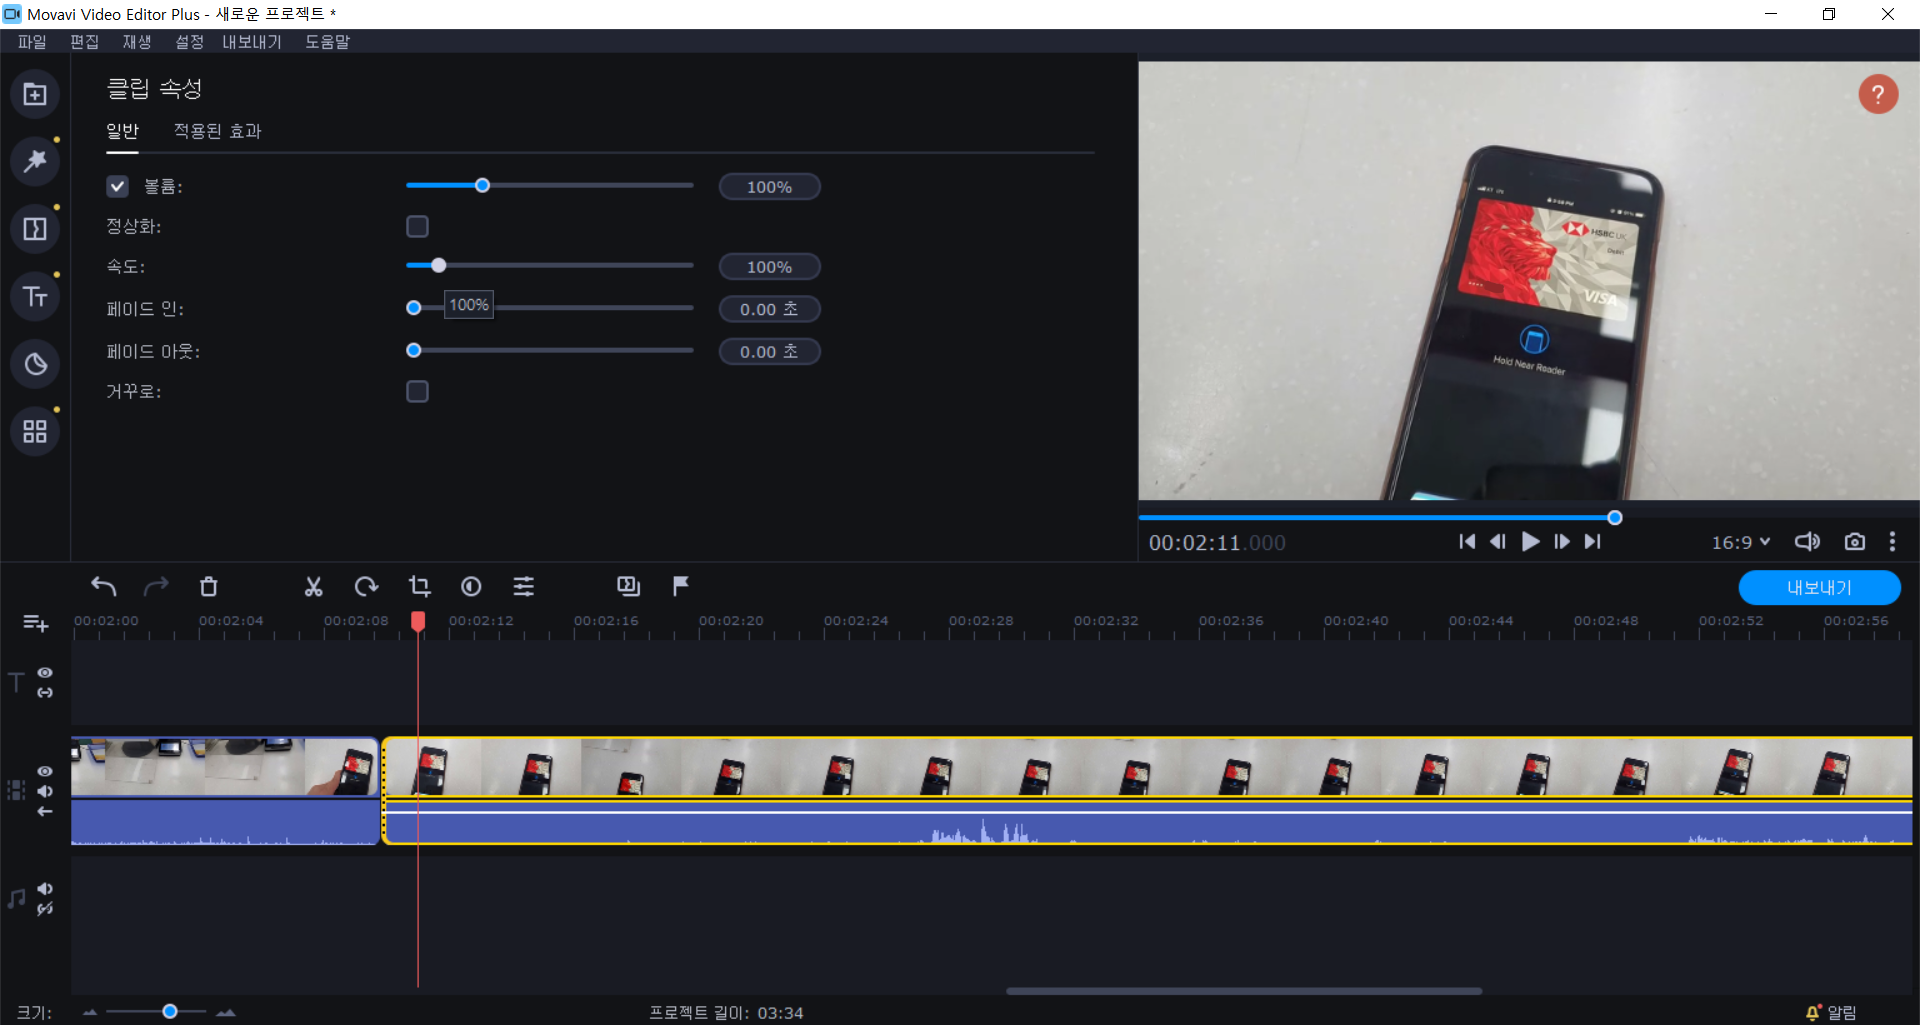Zoom out timeline with small mountain icon
1920x1025 pixels.
(x=90, y=1012)
